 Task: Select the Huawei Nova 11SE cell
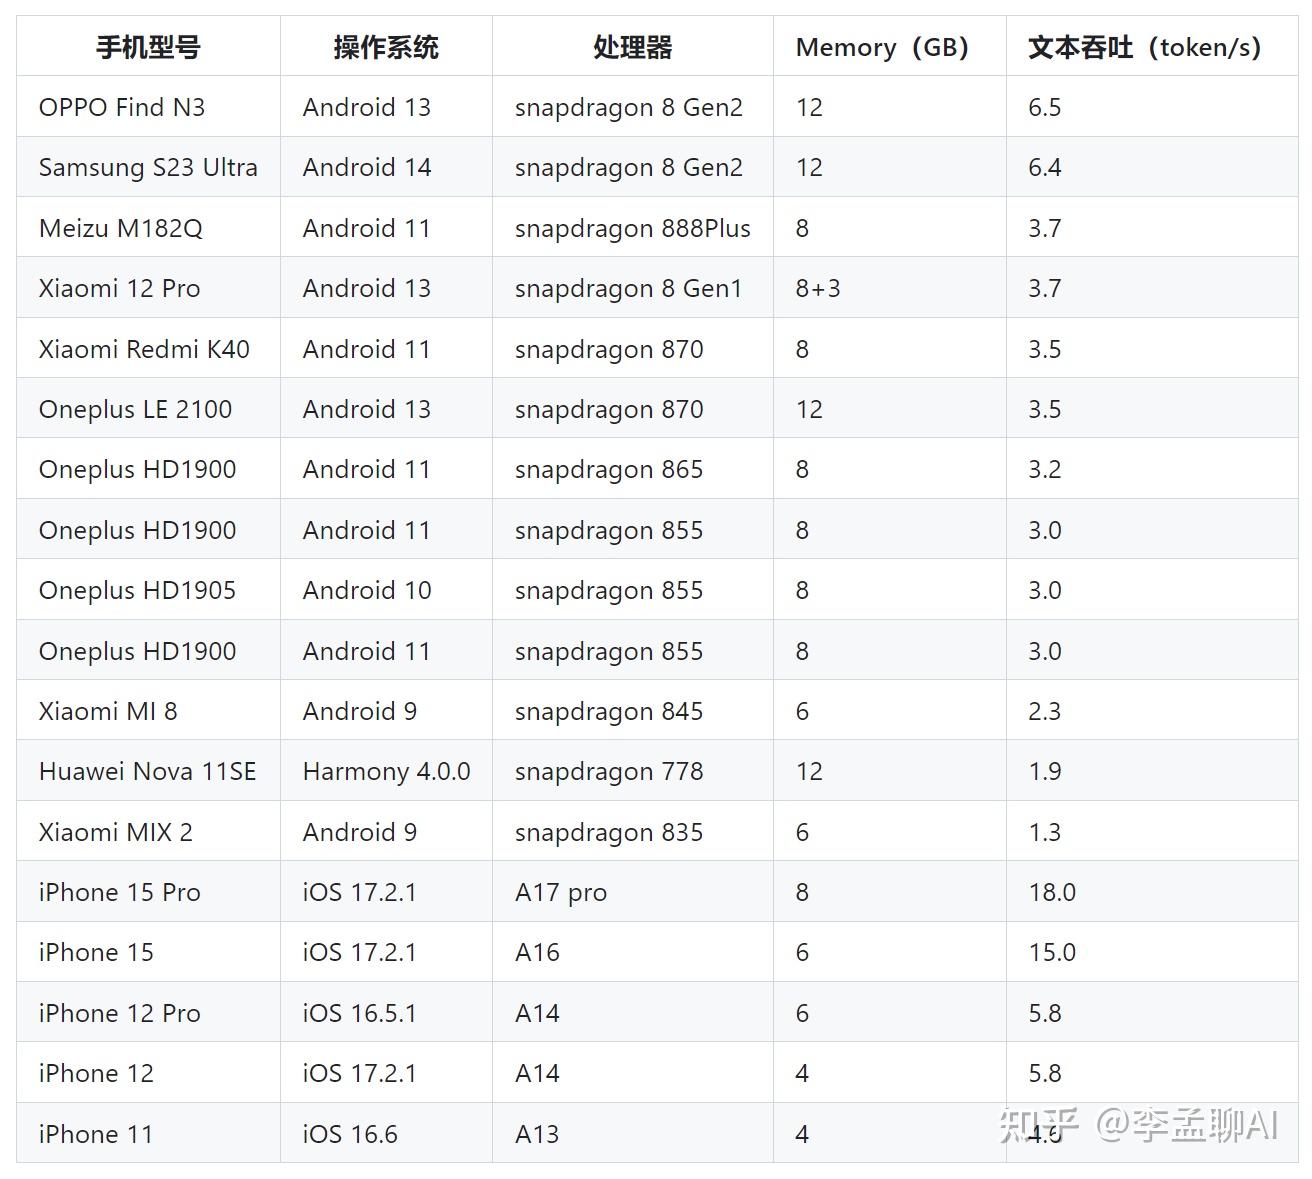pyautogui.click(x=147, y=771)
